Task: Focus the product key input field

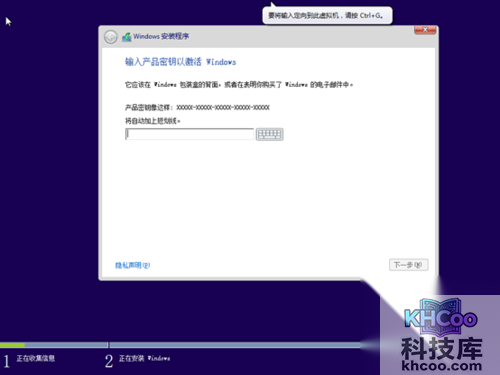Action: 189,134
